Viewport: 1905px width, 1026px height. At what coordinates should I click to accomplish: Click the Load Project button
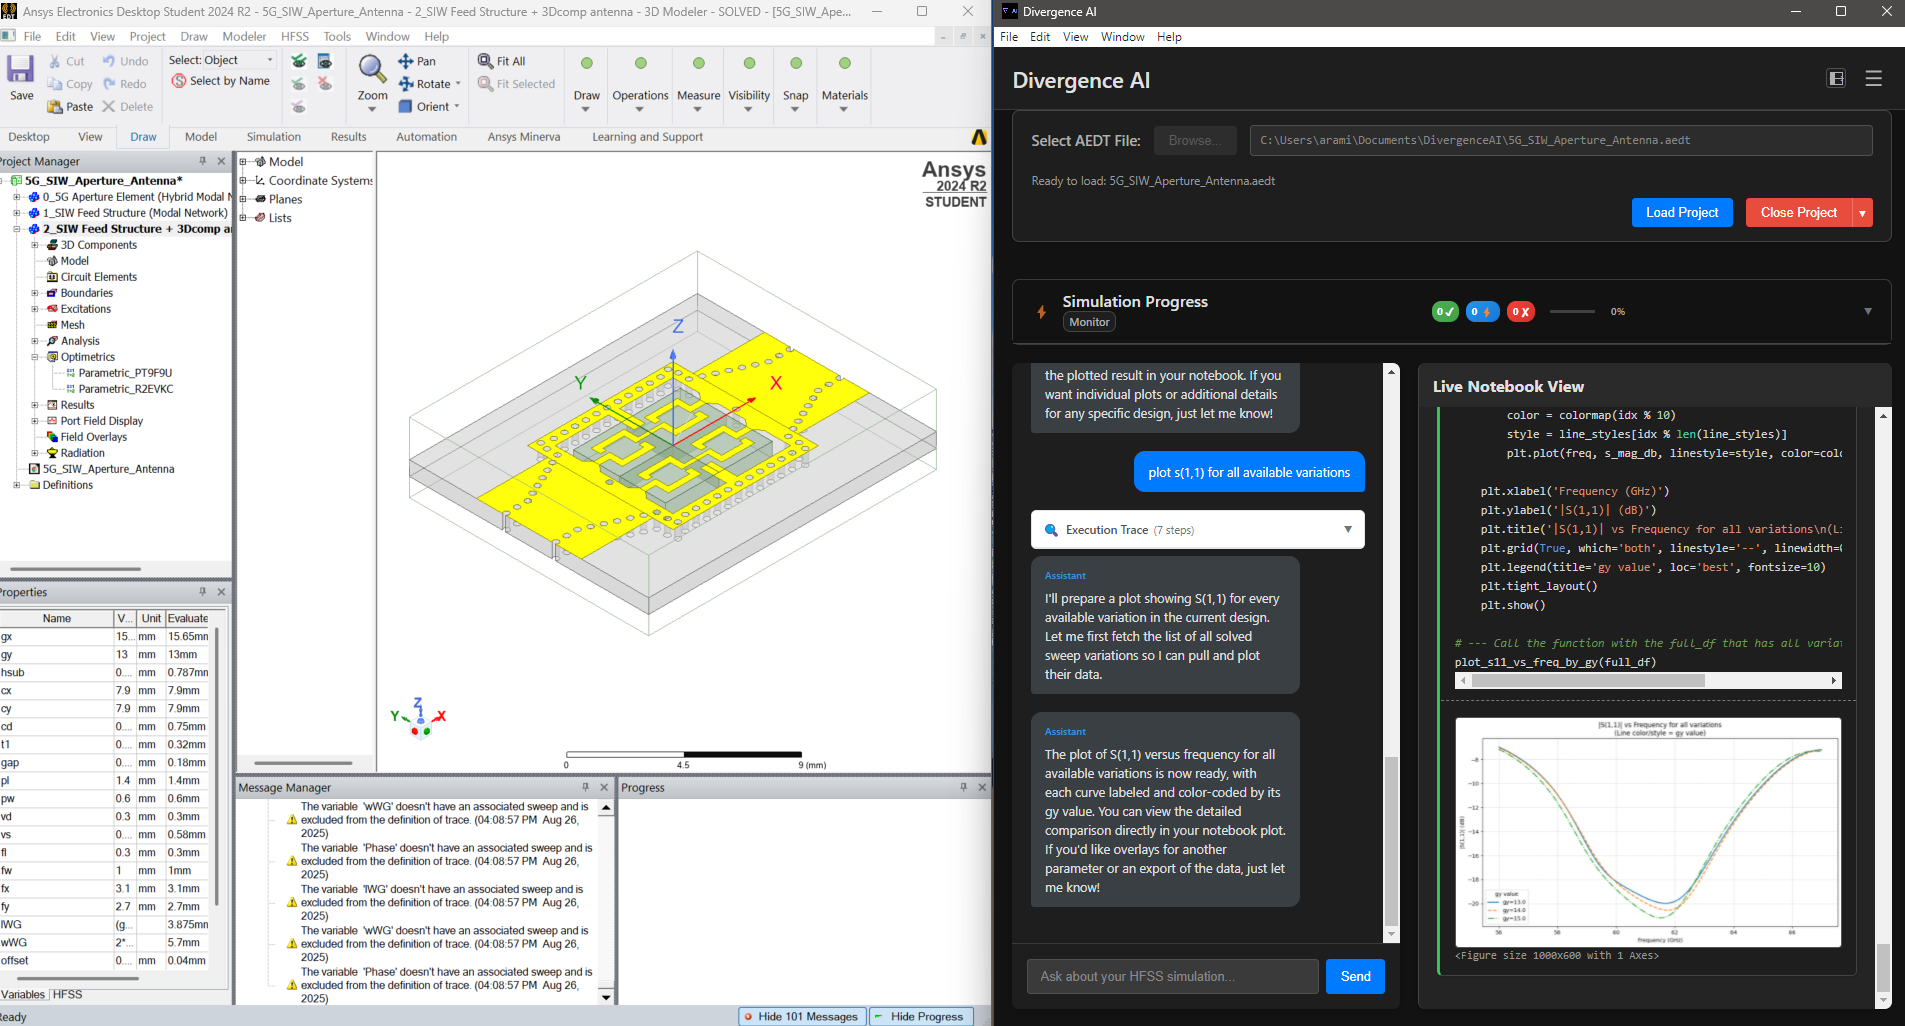(1681, 212)
